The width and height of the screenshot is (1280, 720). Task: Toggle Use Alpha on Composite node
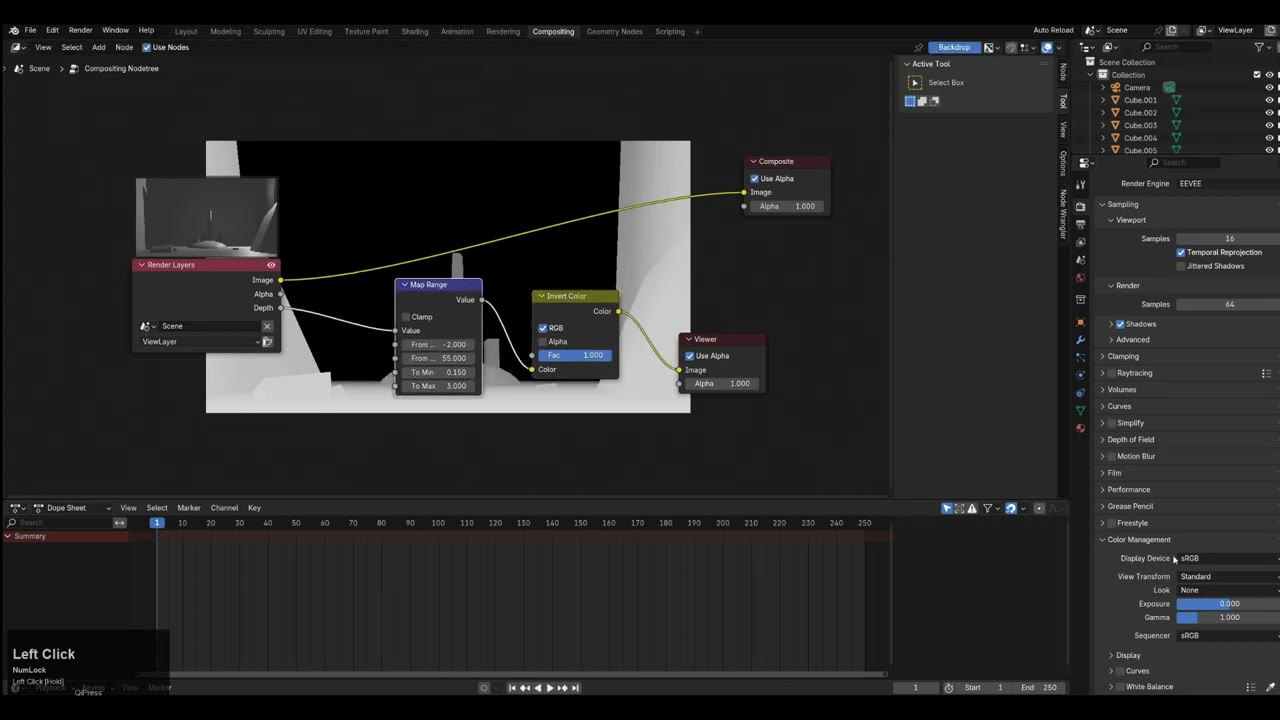(x=755, y=179)
